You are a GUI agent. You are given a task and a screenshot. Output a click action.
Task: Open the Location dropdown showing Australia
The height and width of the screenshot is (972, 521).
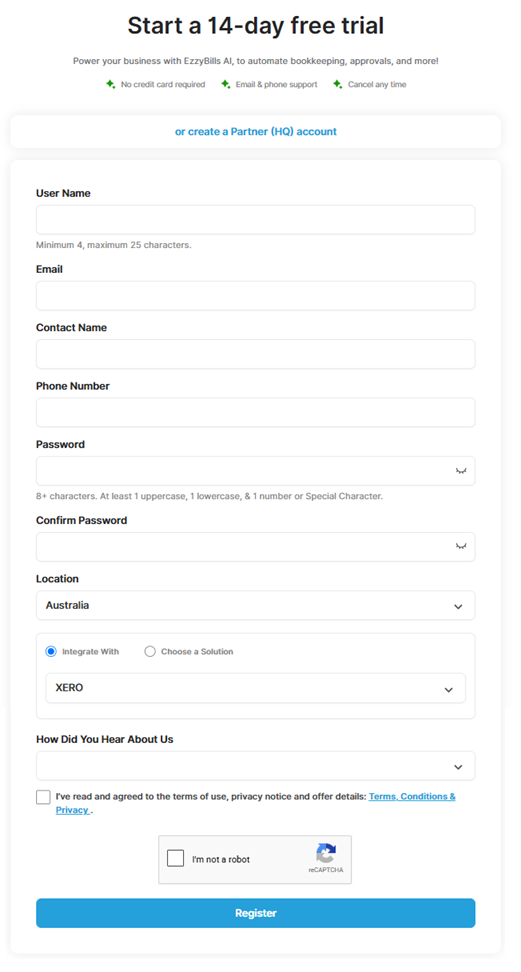tap(256, 605)
